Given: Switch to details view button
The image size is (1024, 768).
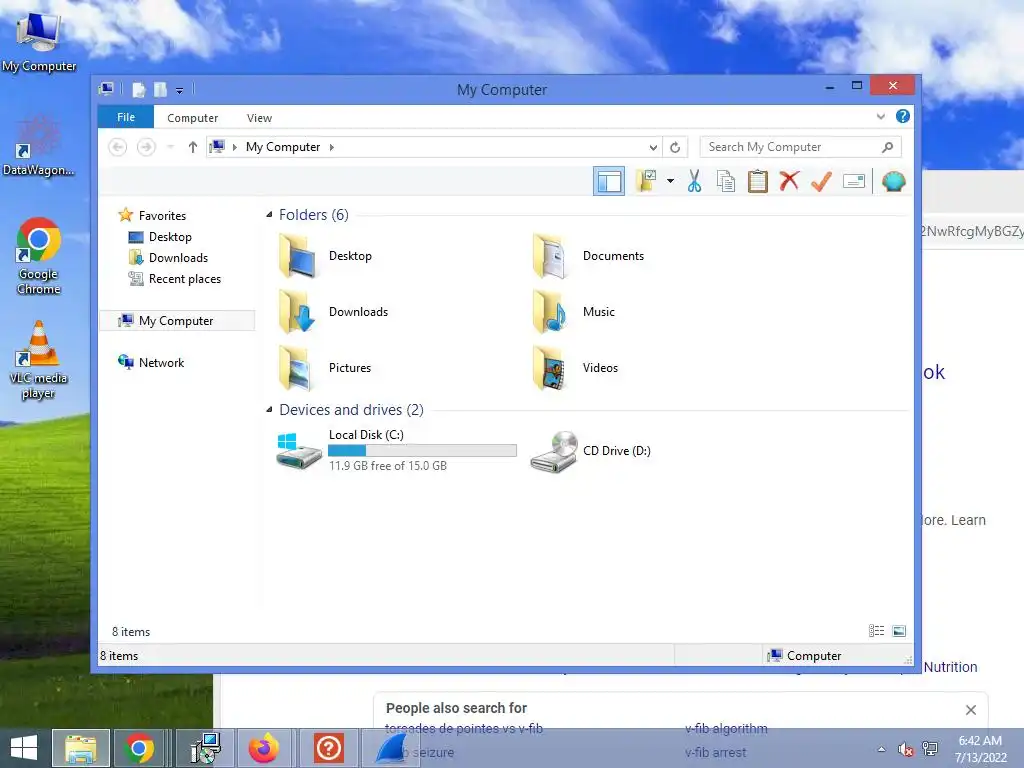Looking at the screenshot, I should [876, 631].
